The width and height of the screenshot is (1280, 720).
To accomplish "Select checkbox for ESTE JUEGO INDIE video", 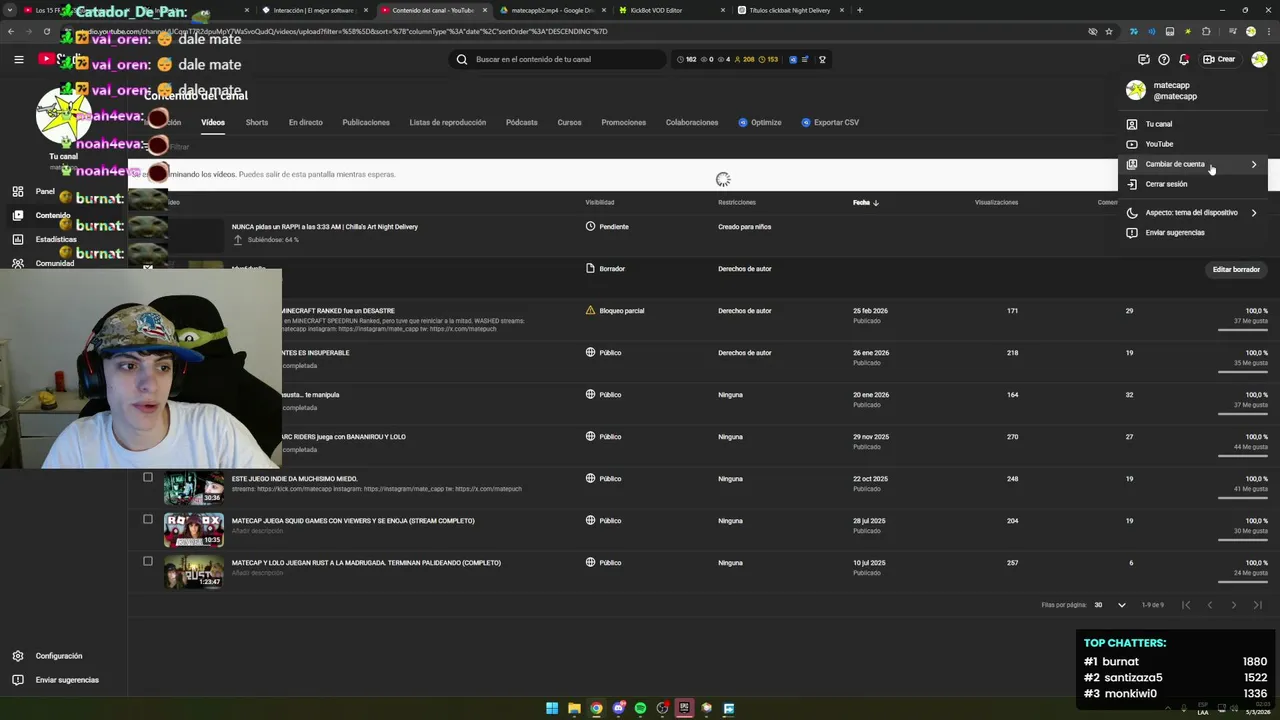I will point(148,477).
